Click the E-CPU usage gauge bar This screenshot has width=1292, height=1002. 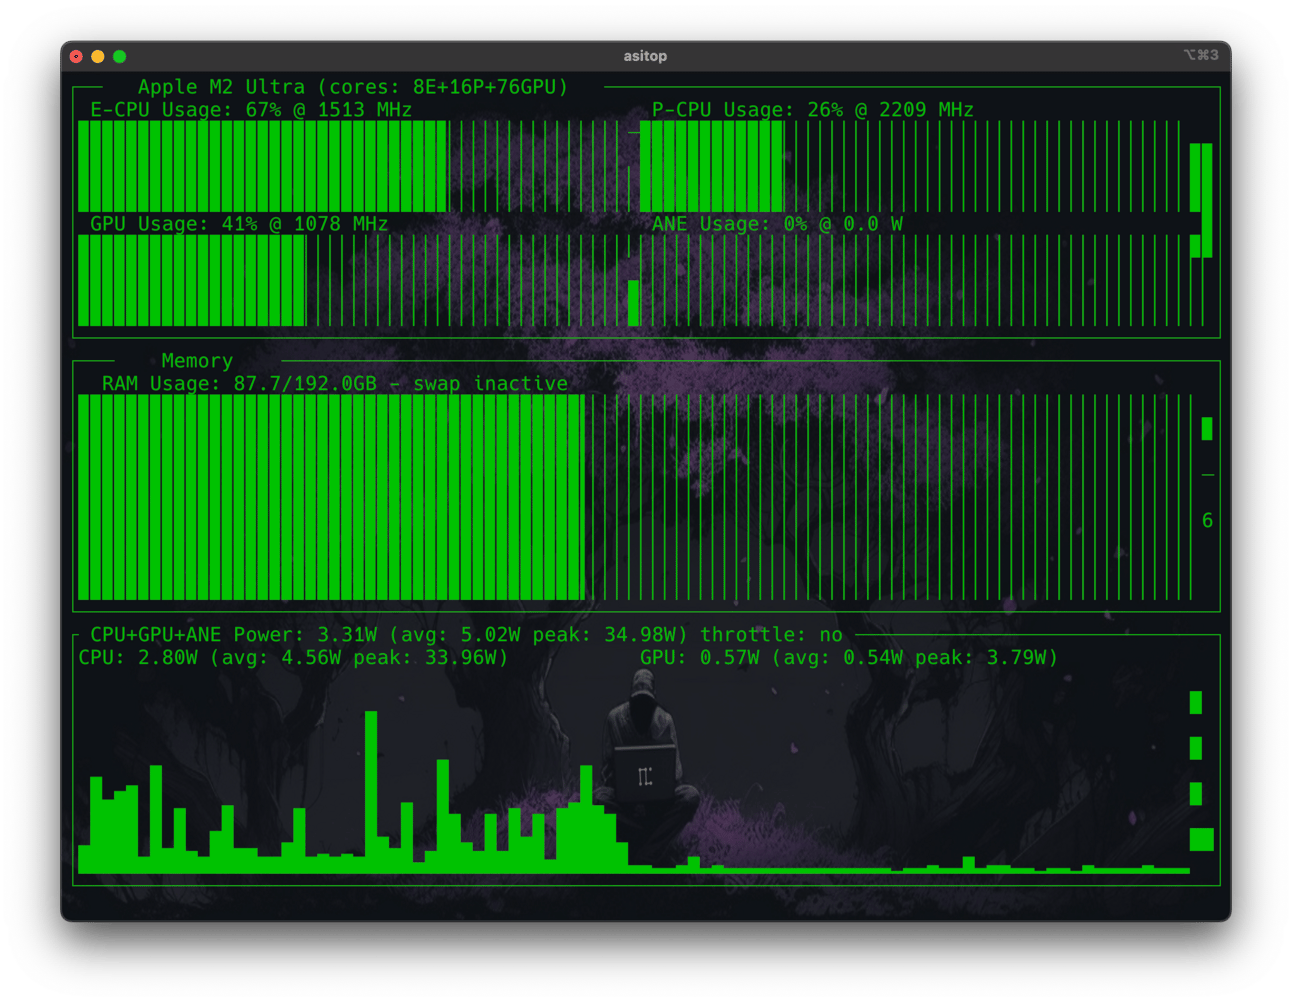click(x=354, y=167)
